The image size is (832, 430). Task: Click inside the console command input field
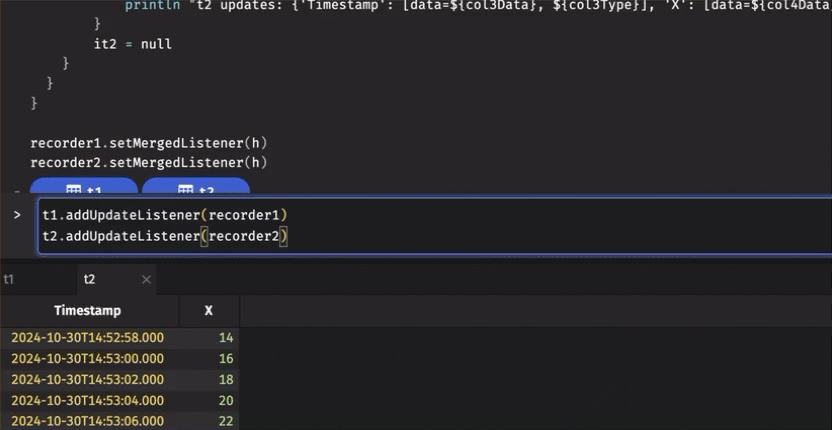pos(500,226)
